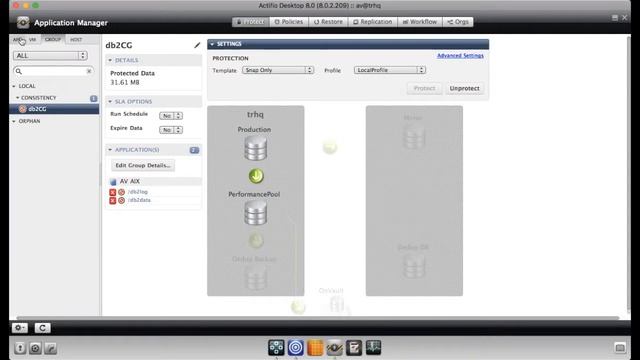Screen dimensions: 640x360
Task: Click the disabled Protect button
Action: point(424,88)
